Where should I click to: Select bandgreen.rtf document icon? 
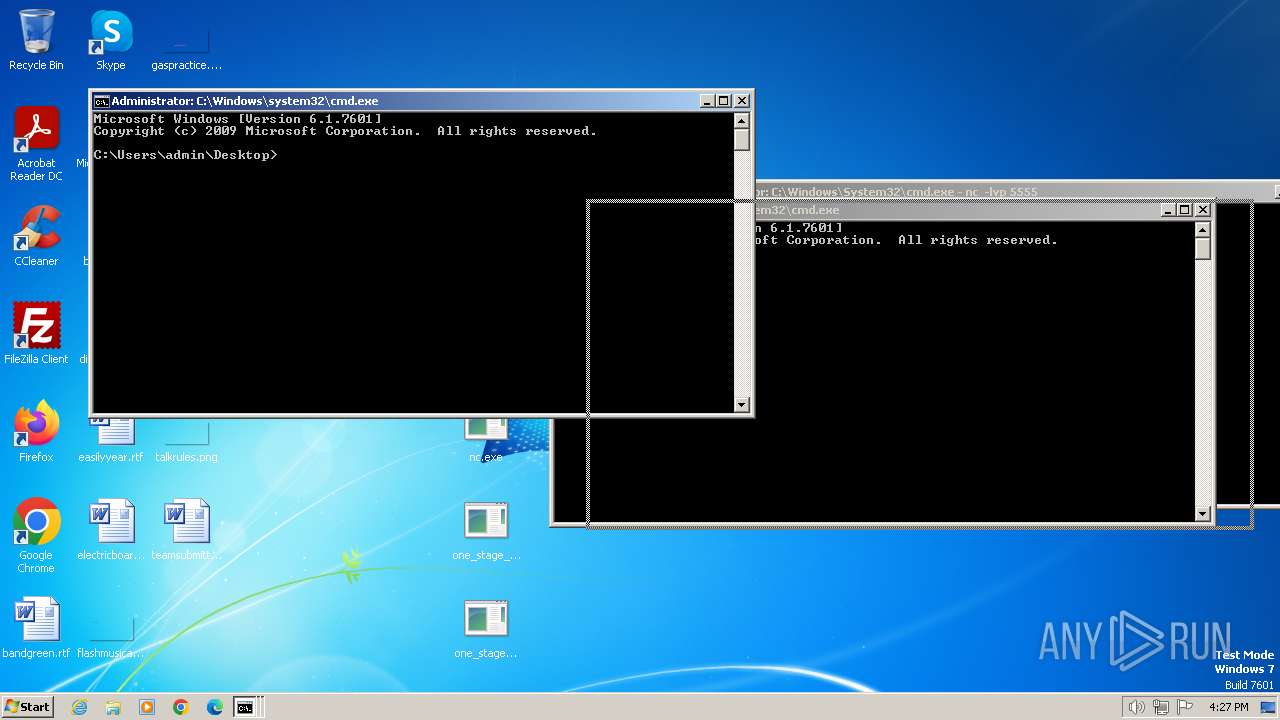click(36, 628)
